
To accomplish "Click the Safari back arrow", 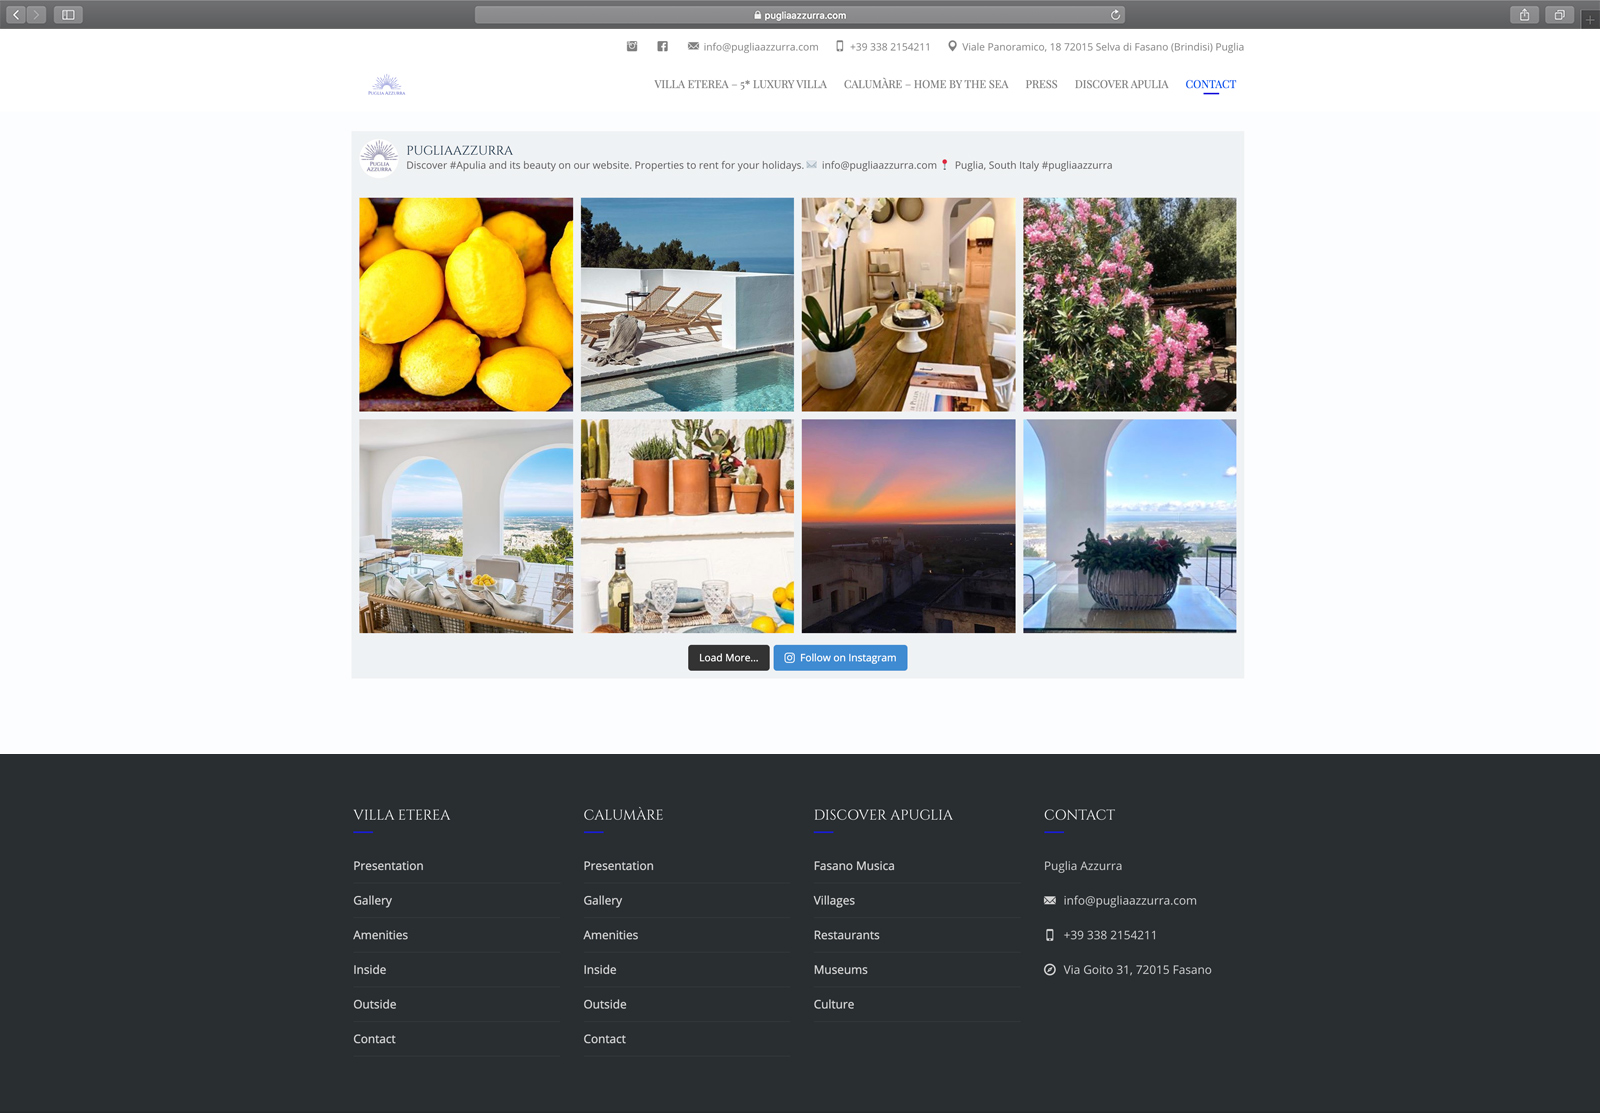I will pyautogui.click(x=16, y=15).
